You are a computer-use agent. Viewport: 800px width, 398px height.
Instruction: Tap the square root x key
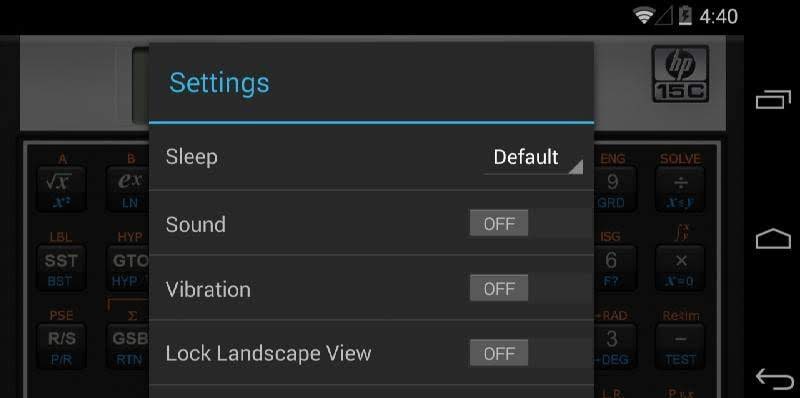[61, 189]
